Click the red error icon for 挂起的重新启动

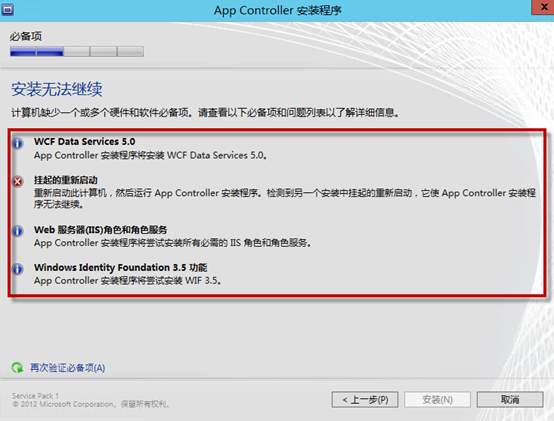(17, 182)
